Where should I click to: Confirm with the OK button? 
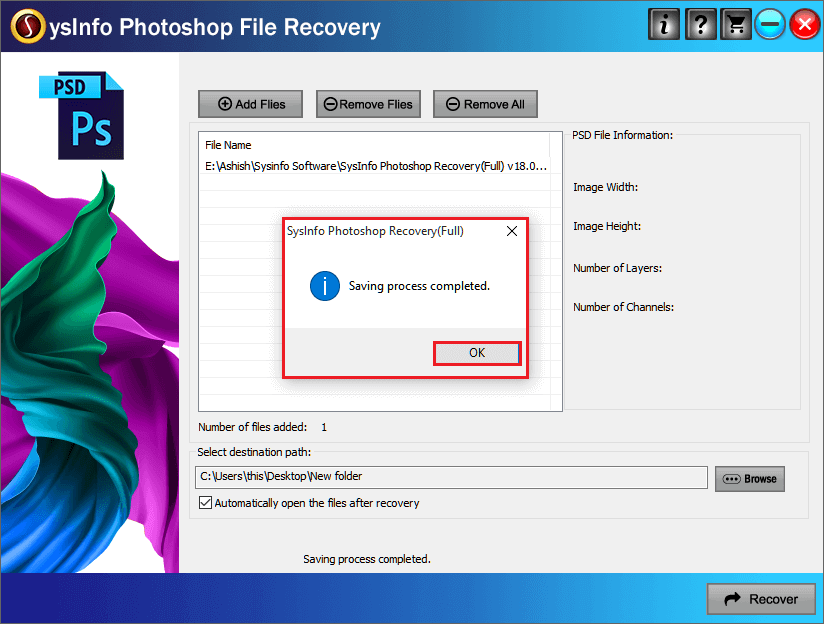tap(477, 353)
